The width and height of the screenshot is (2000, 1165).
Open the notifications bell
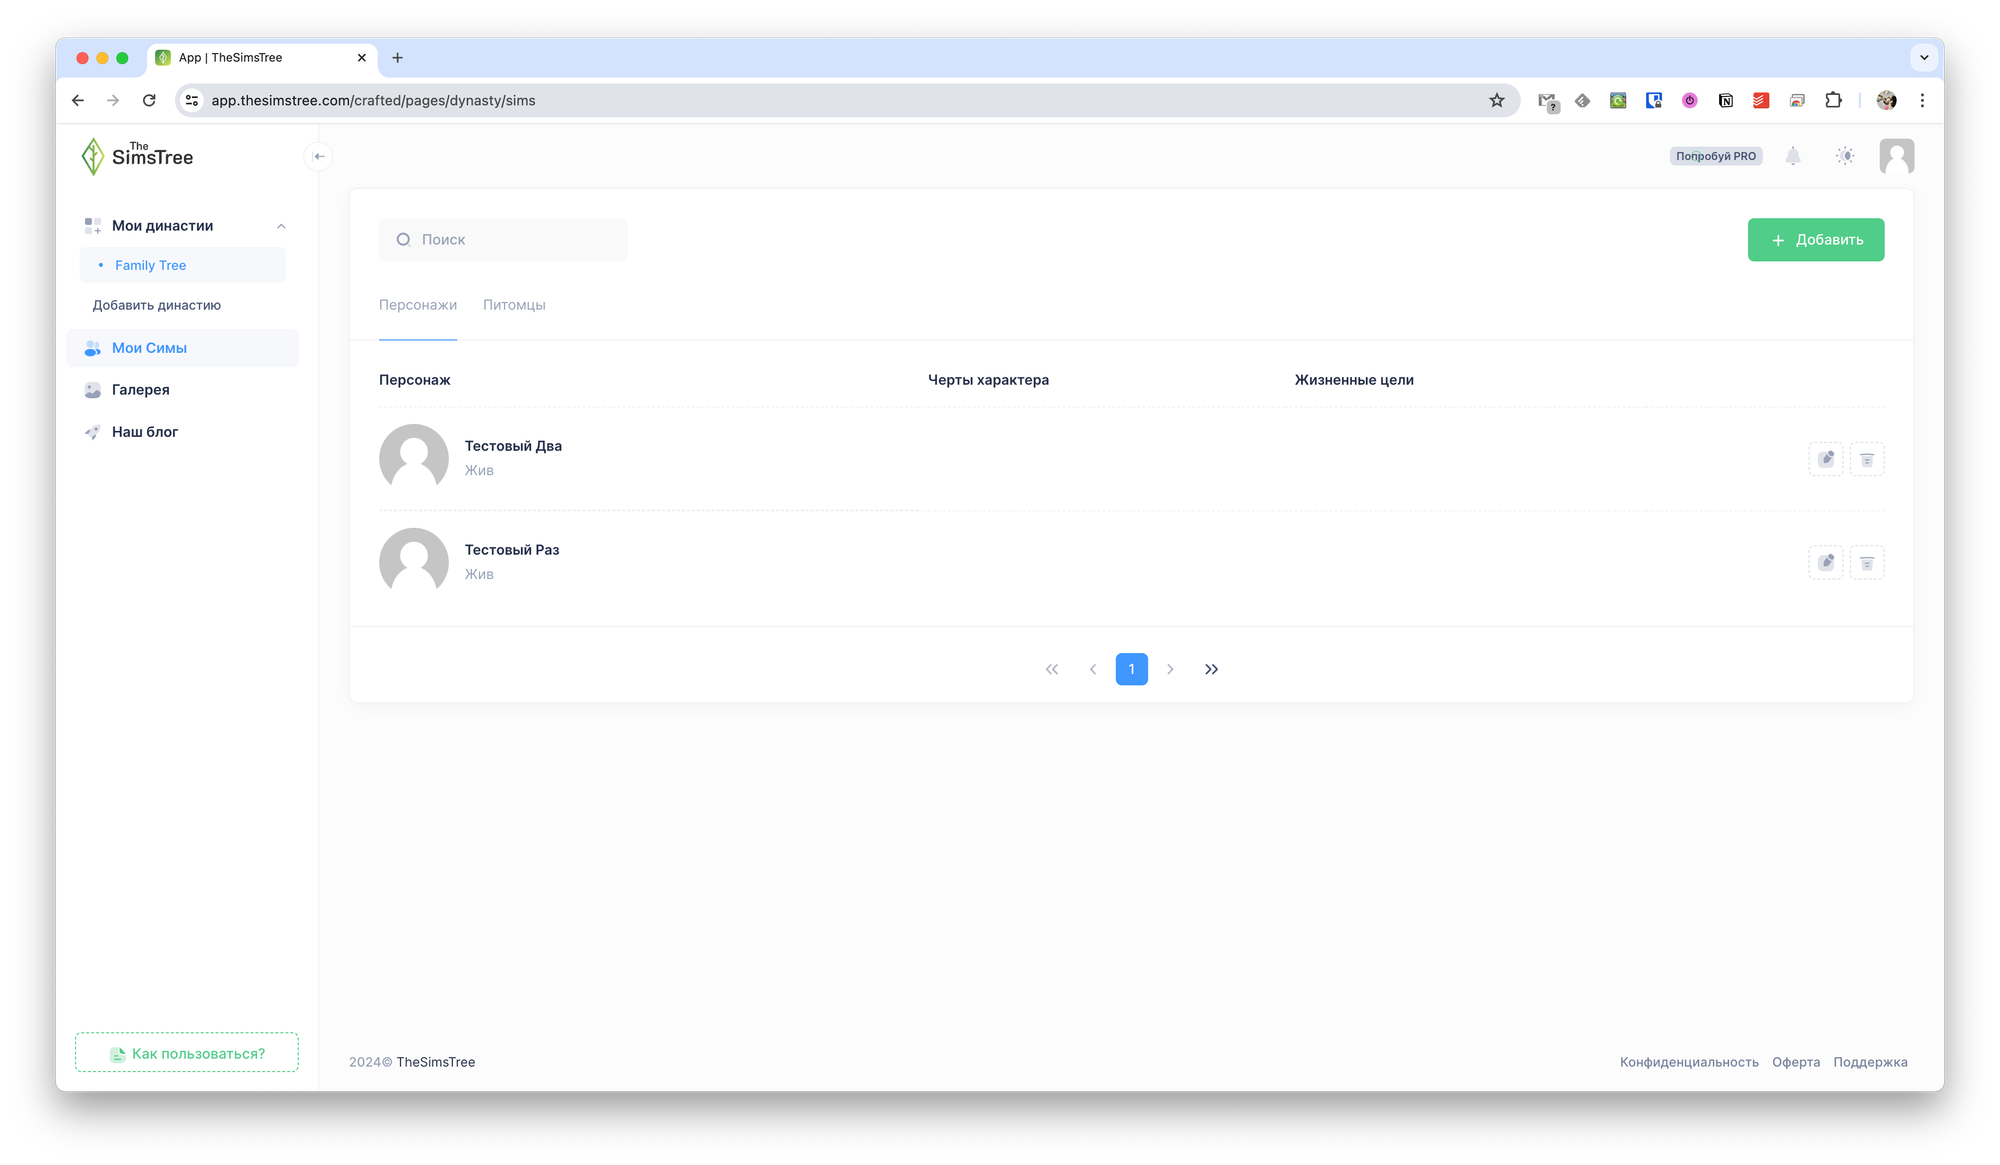pyautogui.click(x=1793, y=156)
